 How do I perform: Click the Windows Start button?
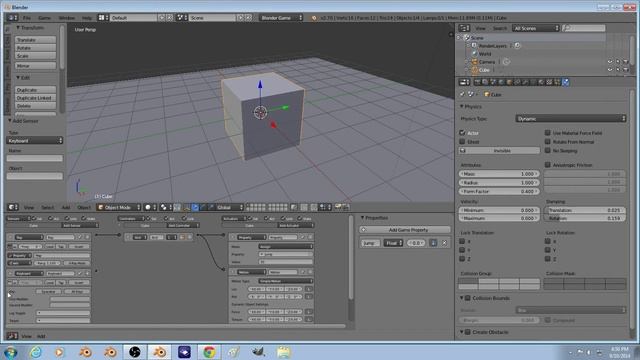pyautogui.click(x=10, y=352)
